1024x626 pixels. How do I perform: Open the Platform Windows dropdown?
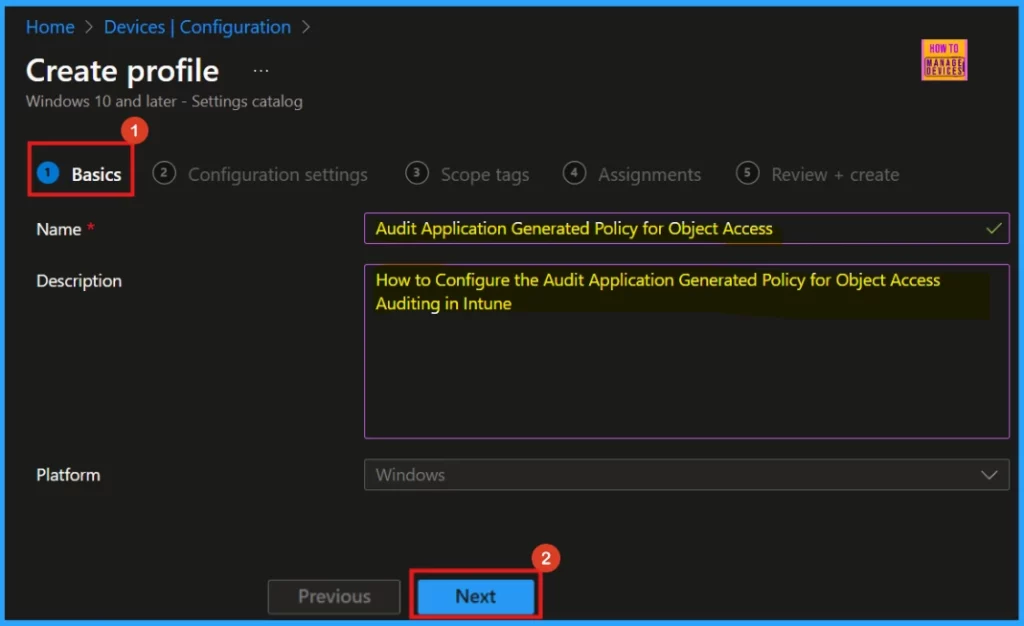pos(686,475)
